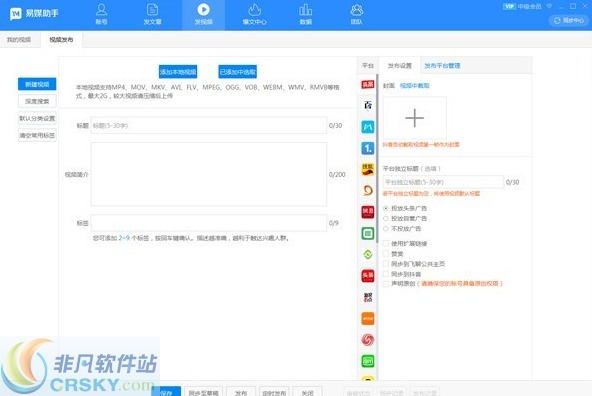
Task: Select the blue '1.' 一点号 platform icon
Action: (x=368, y=148)
